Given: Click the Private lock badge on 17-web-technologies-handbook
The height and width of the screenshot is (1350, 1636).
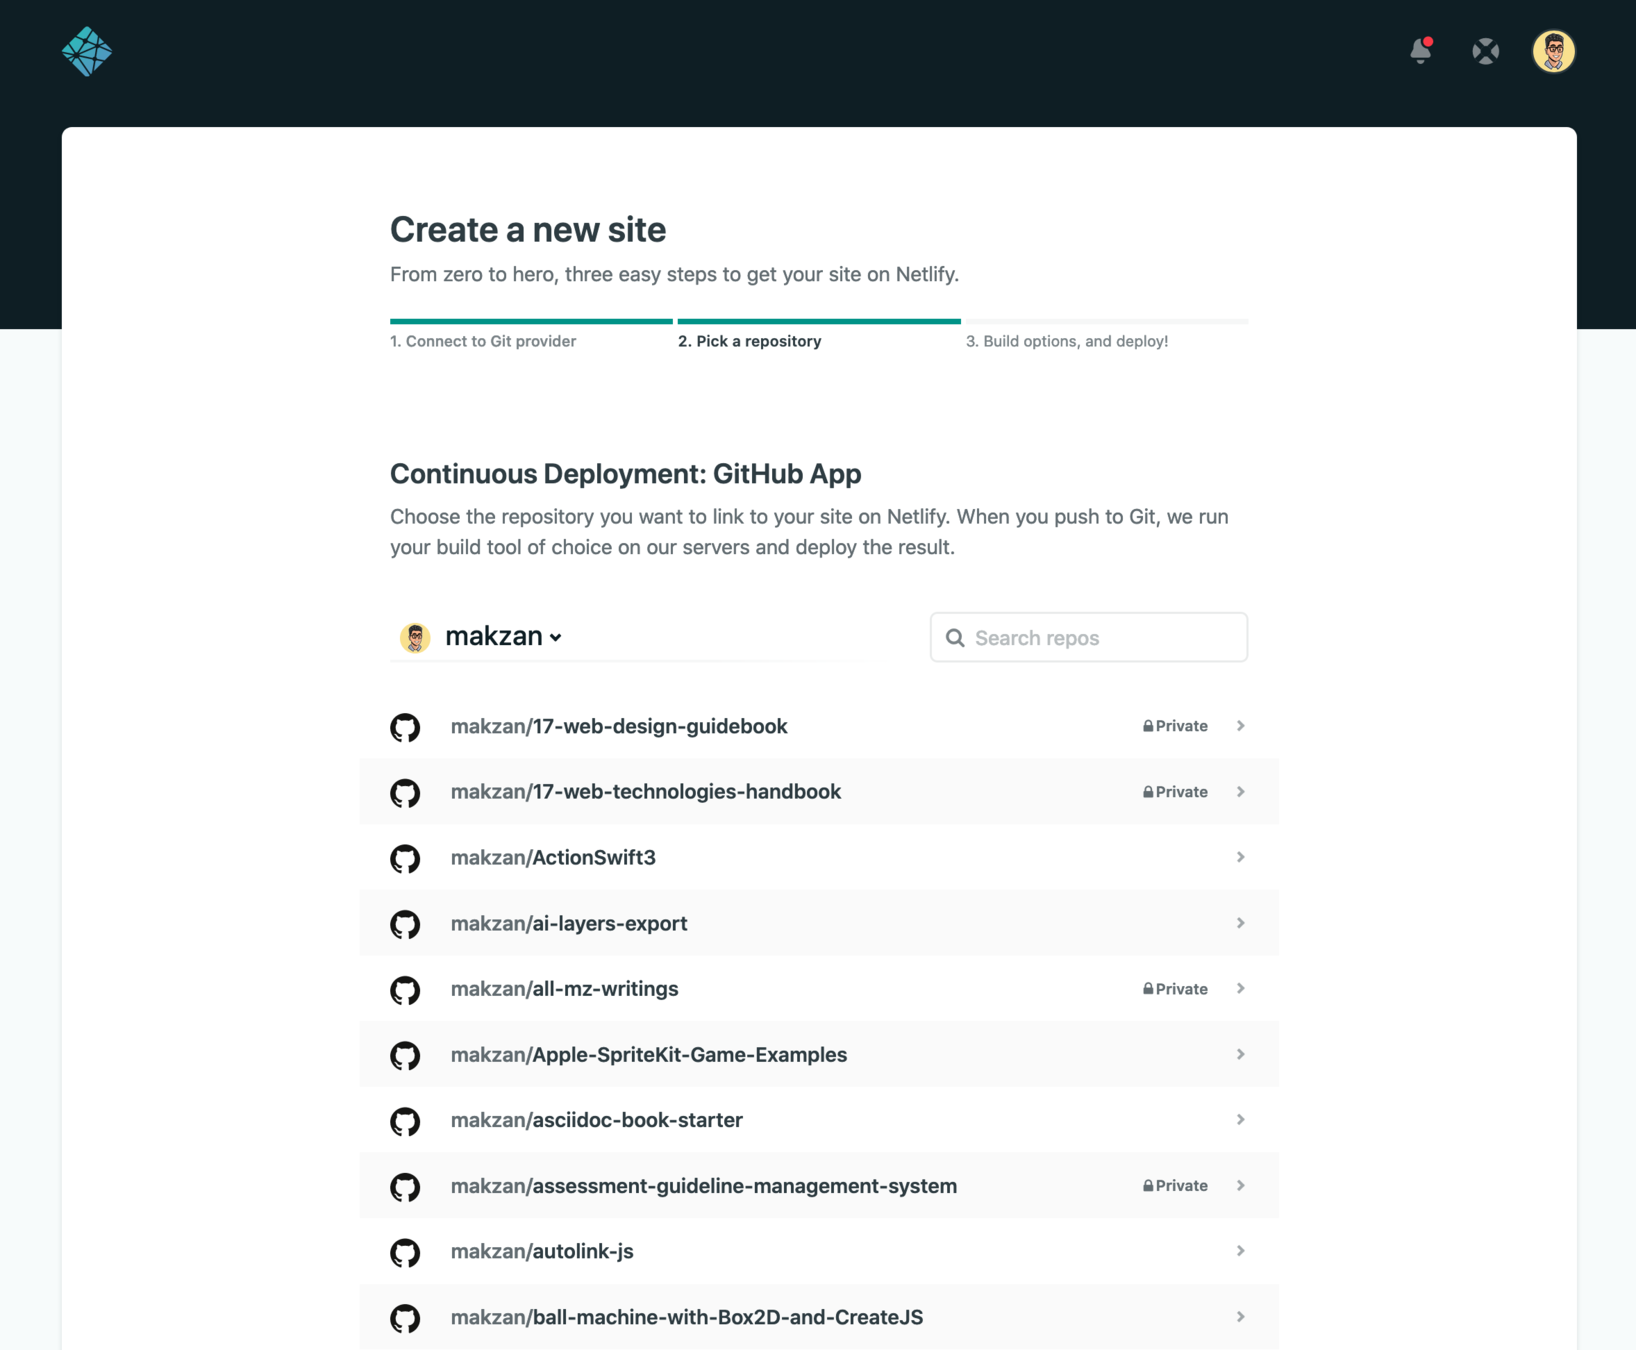Looking at the screenshot, I should 1175,792.
